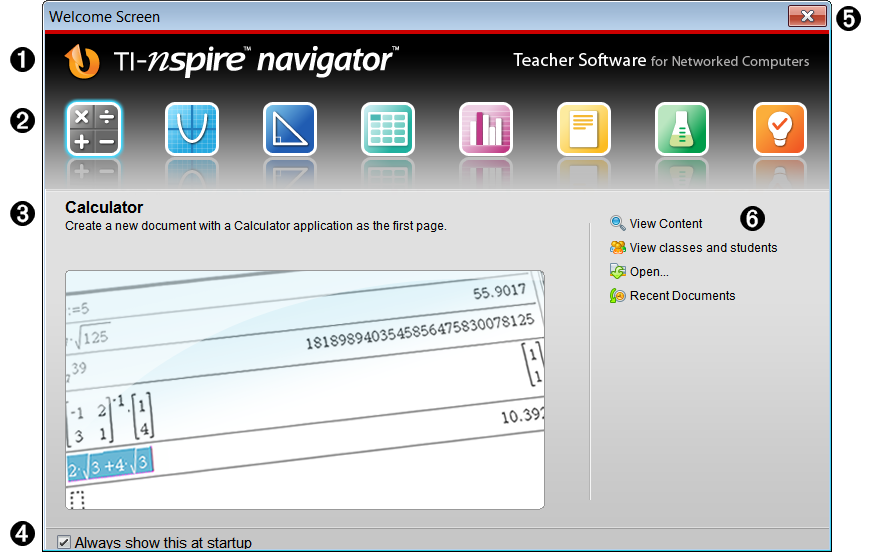The image size is (871, 552).
Task: Click the magnifier icon beside View Content
Action: pyautogui.click(x=618, y=224)
